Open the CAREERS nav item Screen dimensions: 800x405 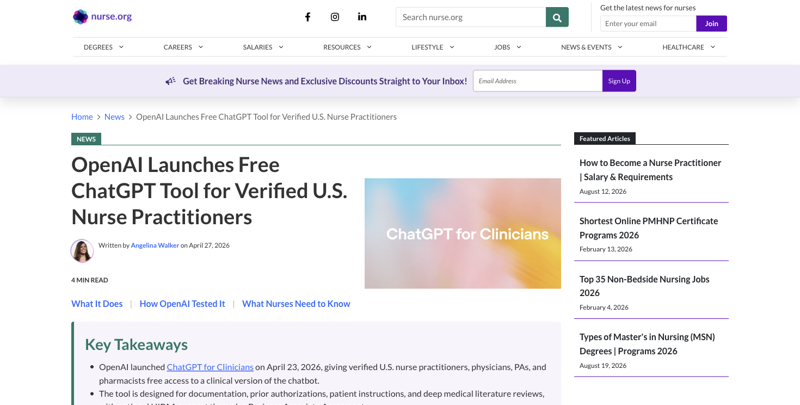coord(178,47)
